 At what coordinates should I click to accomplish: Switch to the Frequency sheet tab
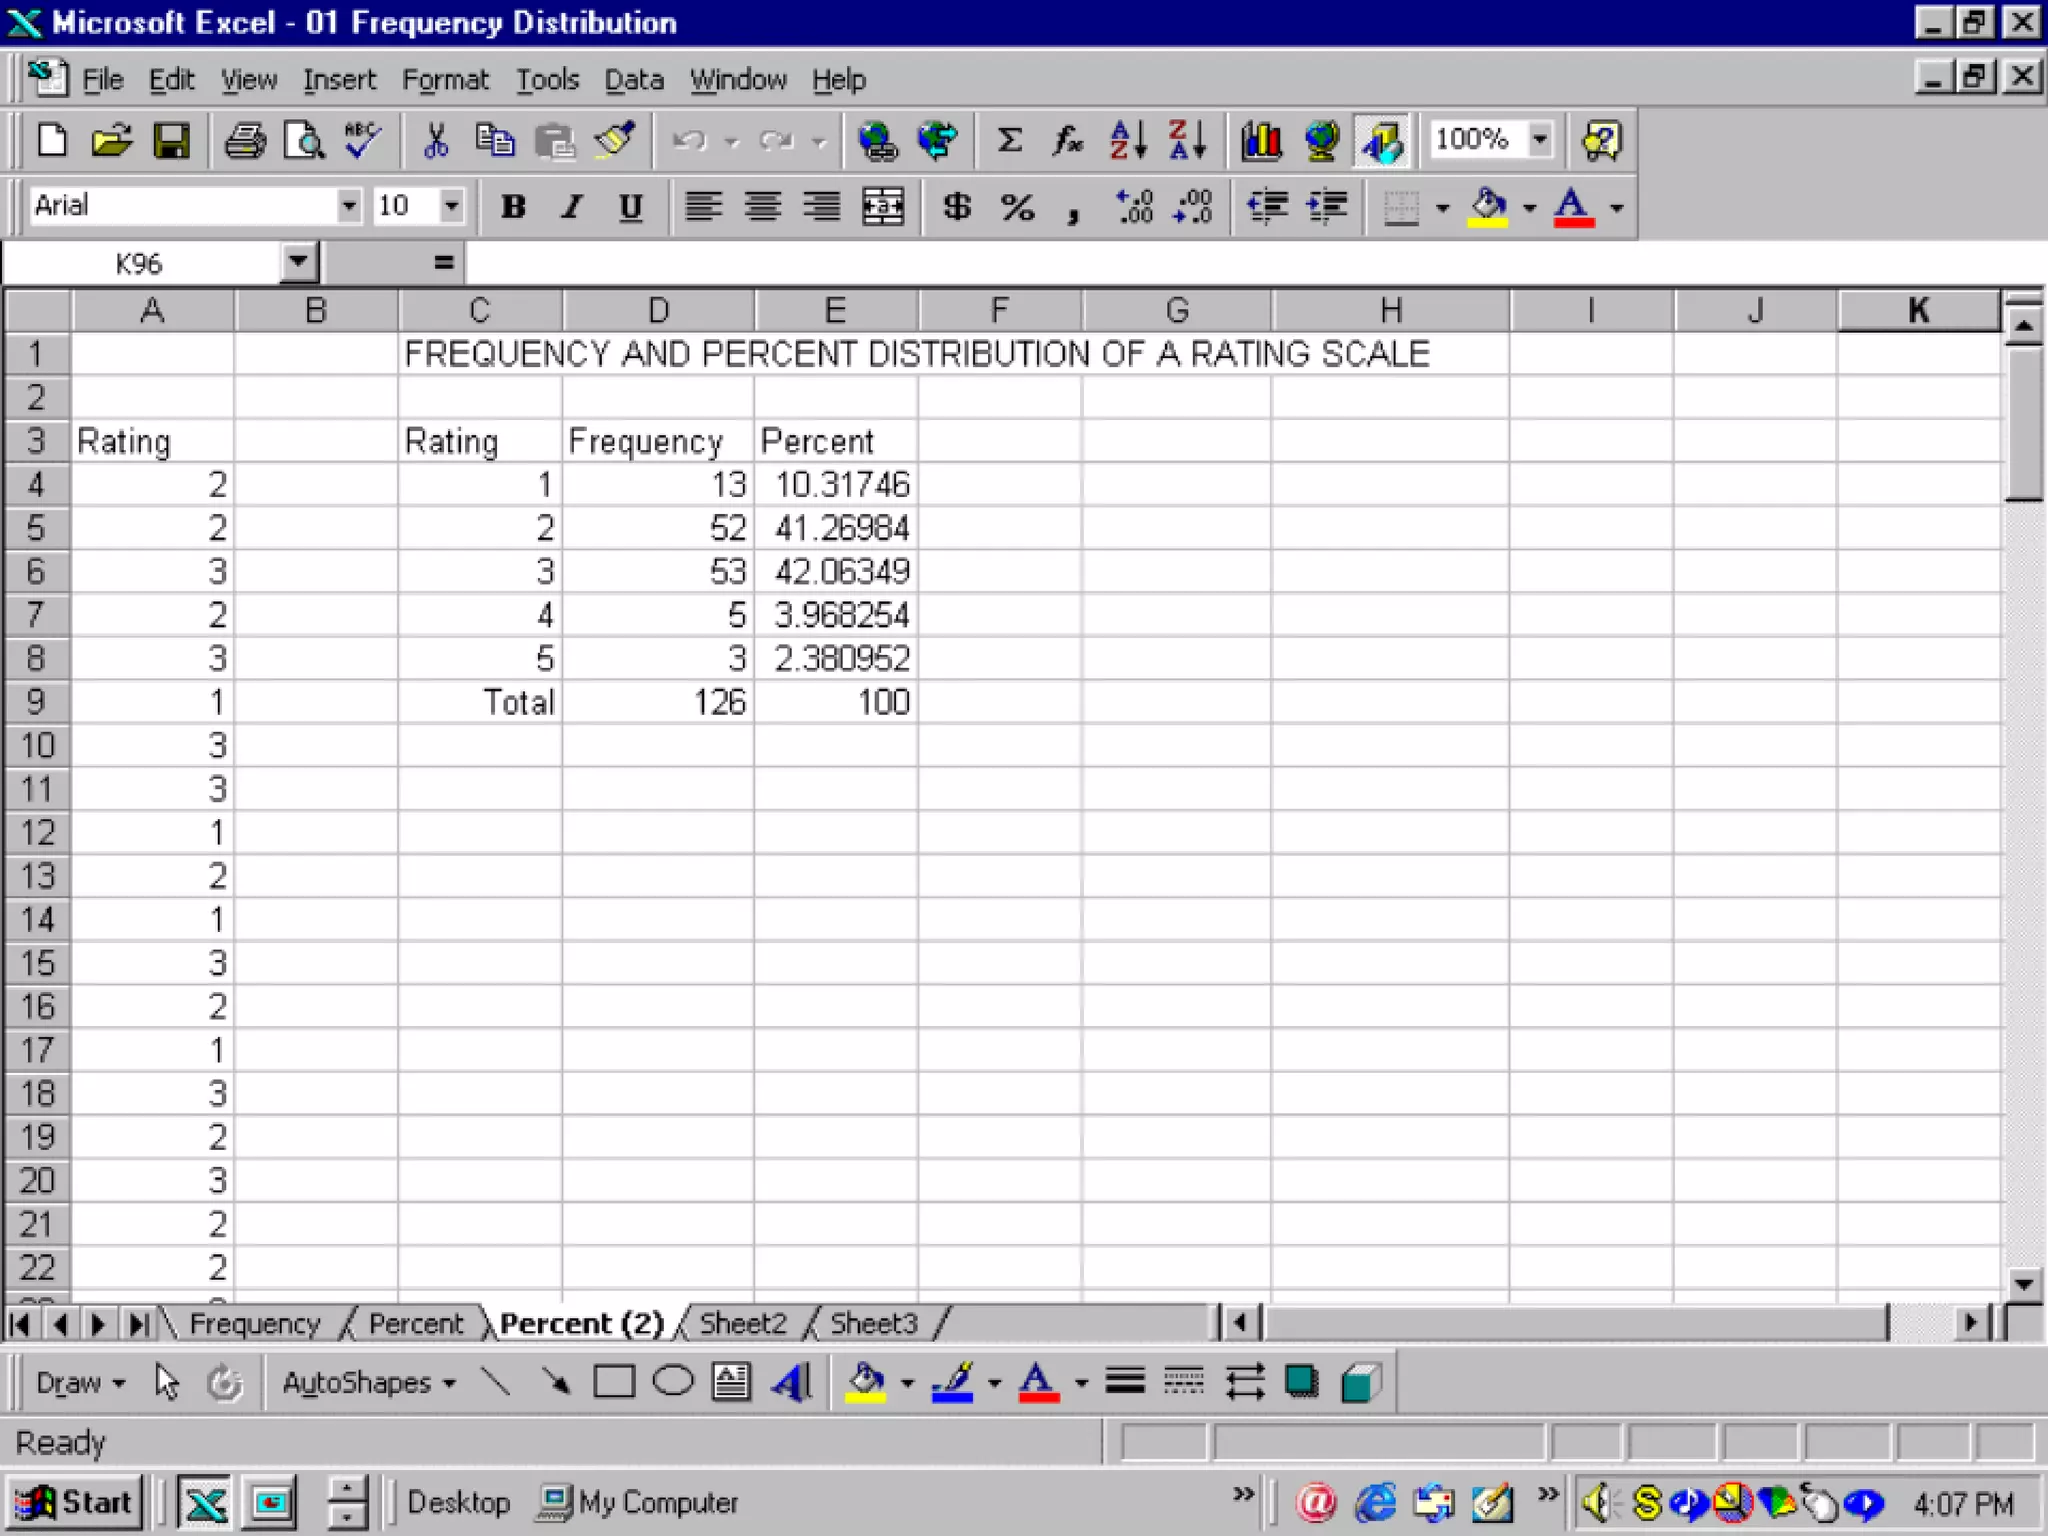[x=254, y=1324]
